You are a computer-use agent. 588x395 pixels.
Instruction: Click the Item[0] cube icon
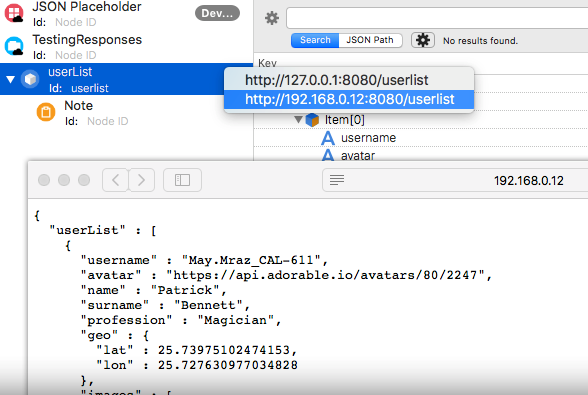312,120
